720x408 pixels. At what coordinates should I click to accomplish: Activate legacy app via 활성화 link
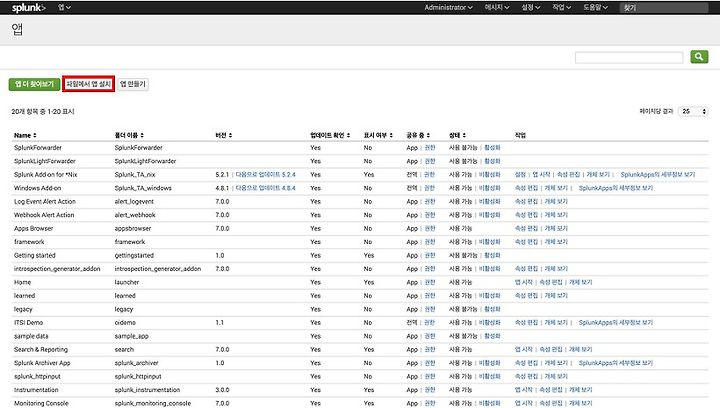[x=492, y=309]
